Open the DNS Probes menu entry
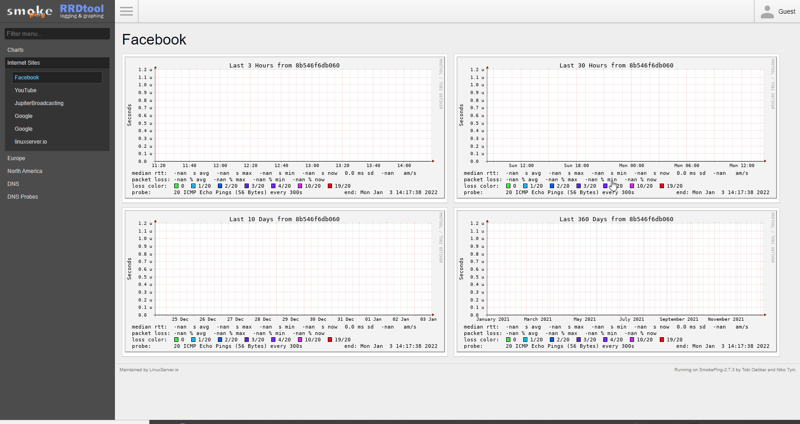 click(23, 197)
